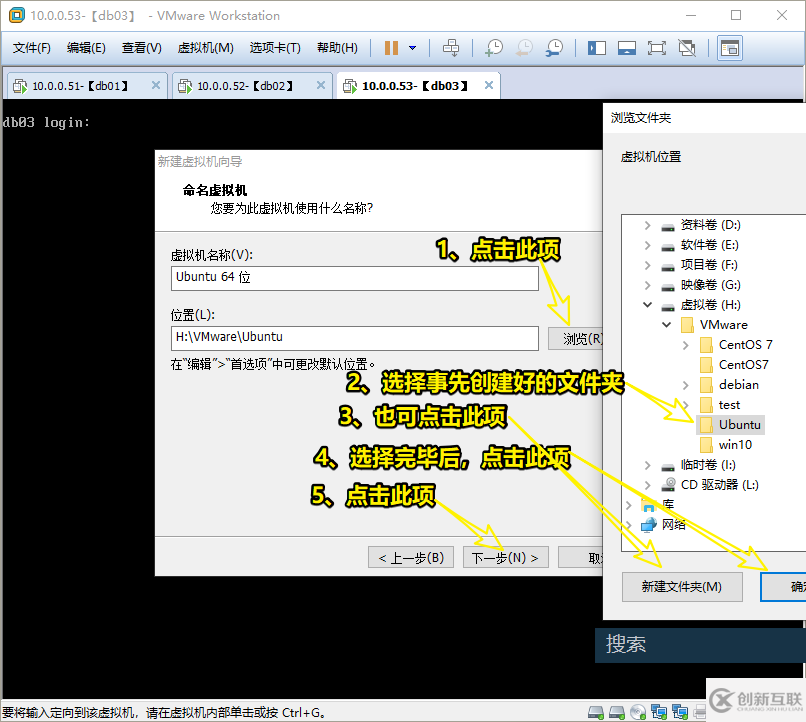Screen dimensions: 806x722
Task: Click the orange pause VM button
Action: [391, 48]
